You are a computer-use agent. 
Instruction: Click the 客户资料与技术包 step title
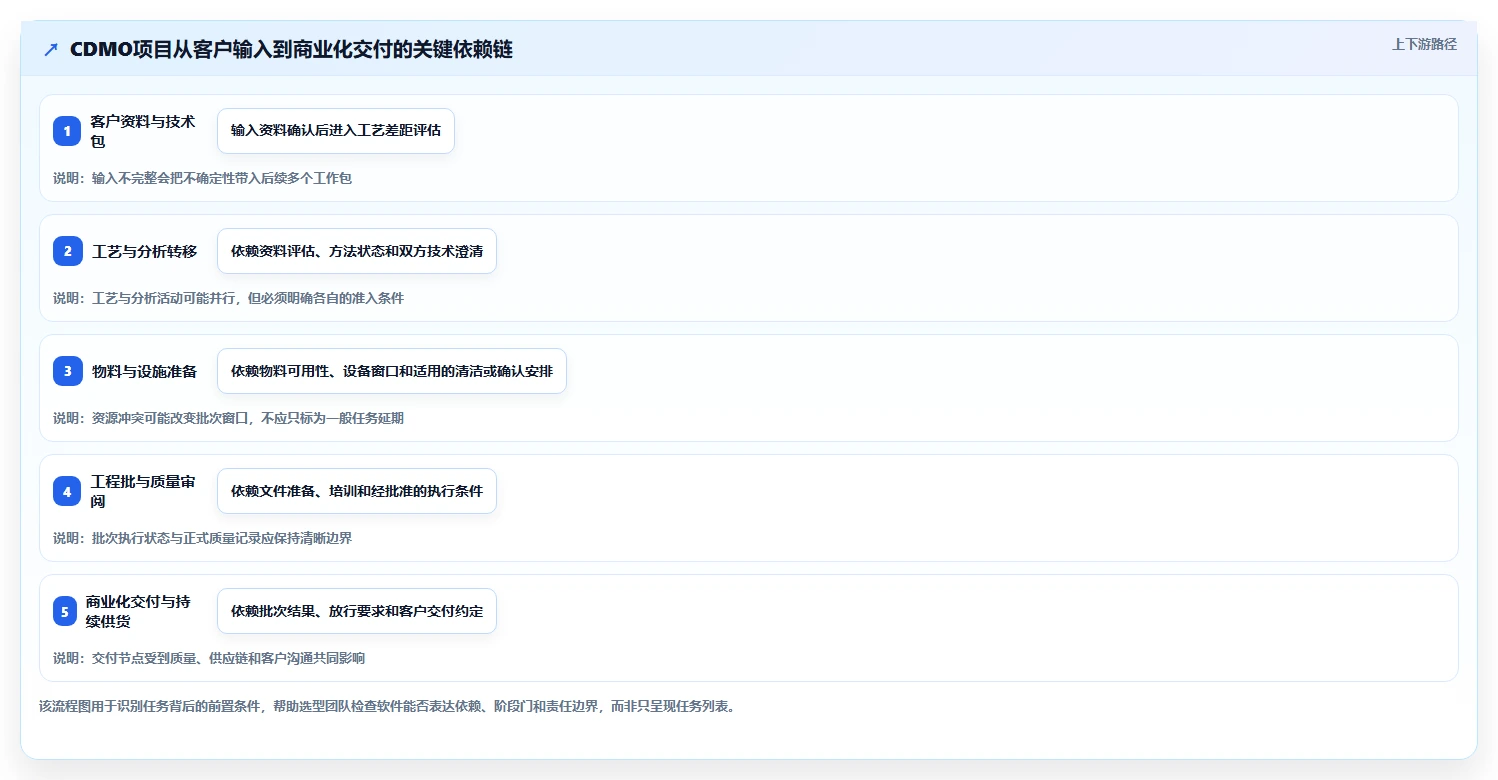(143, 131)
